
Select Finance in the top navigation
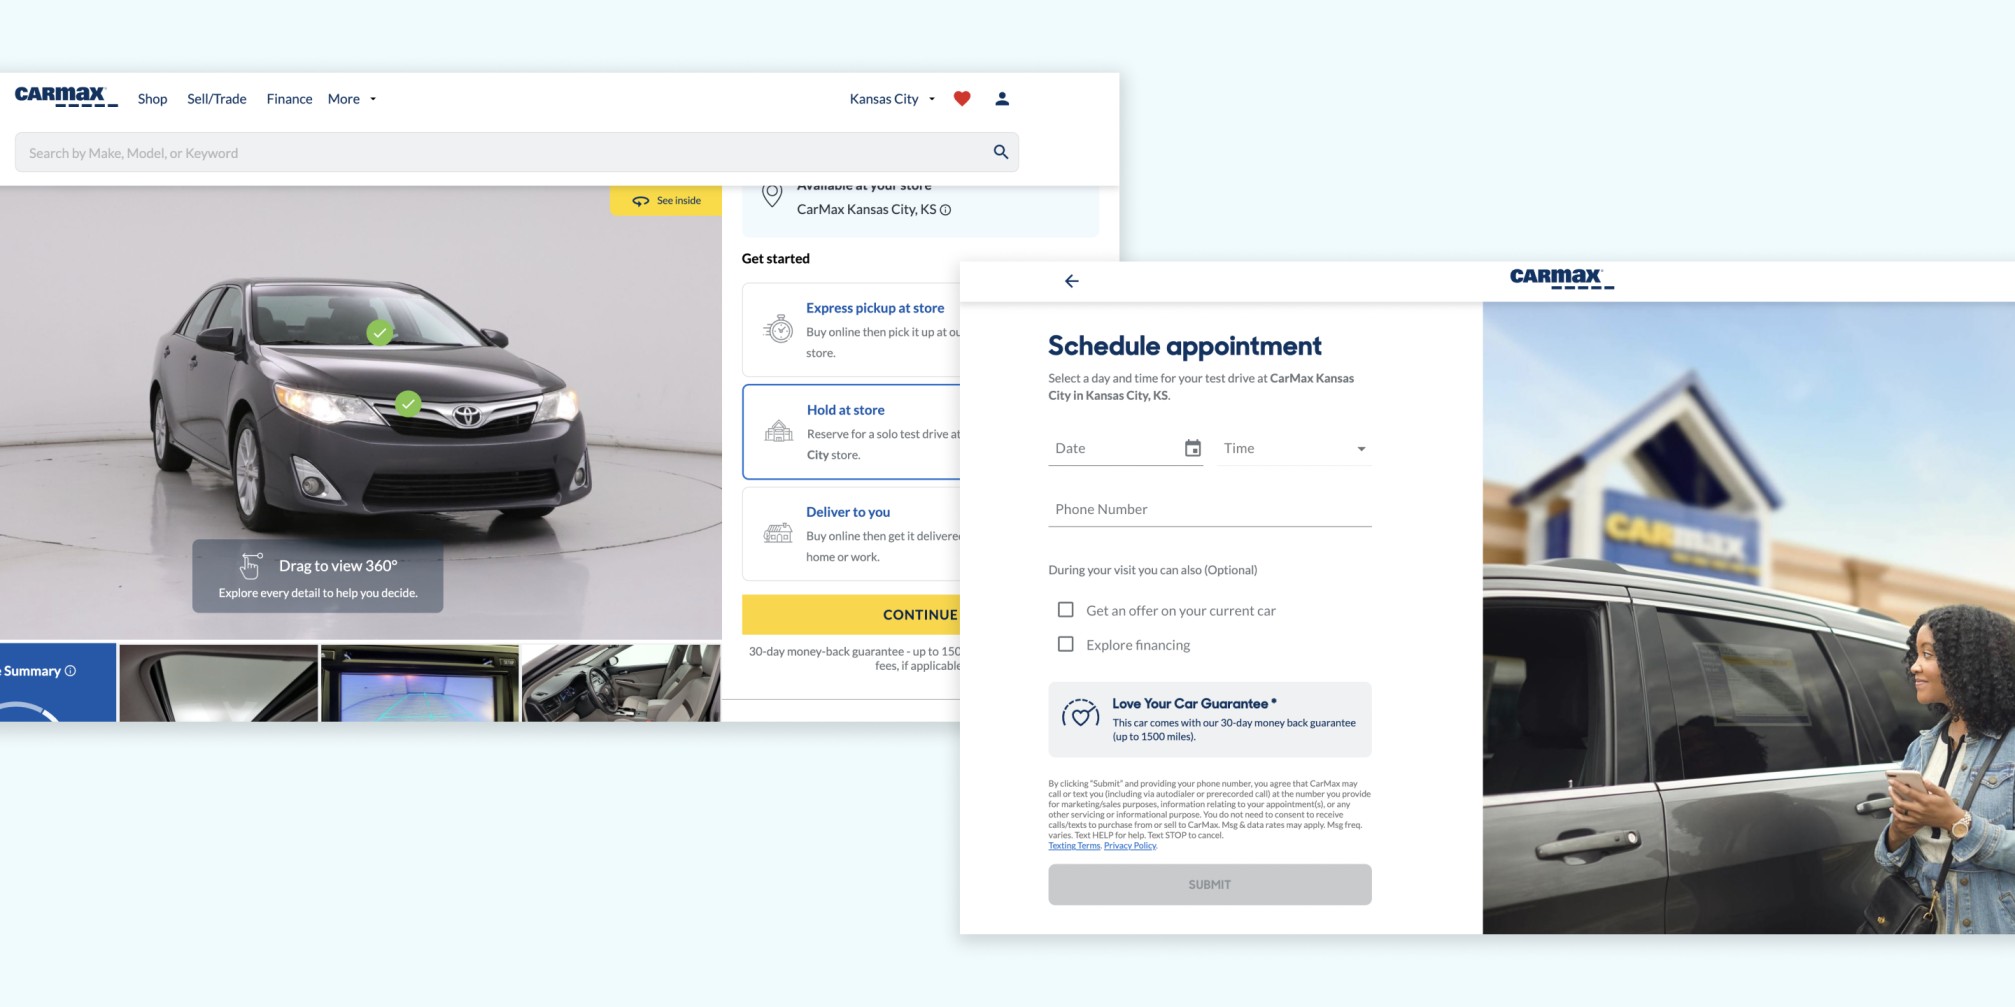pyautogui.click(x=289, y=98)
